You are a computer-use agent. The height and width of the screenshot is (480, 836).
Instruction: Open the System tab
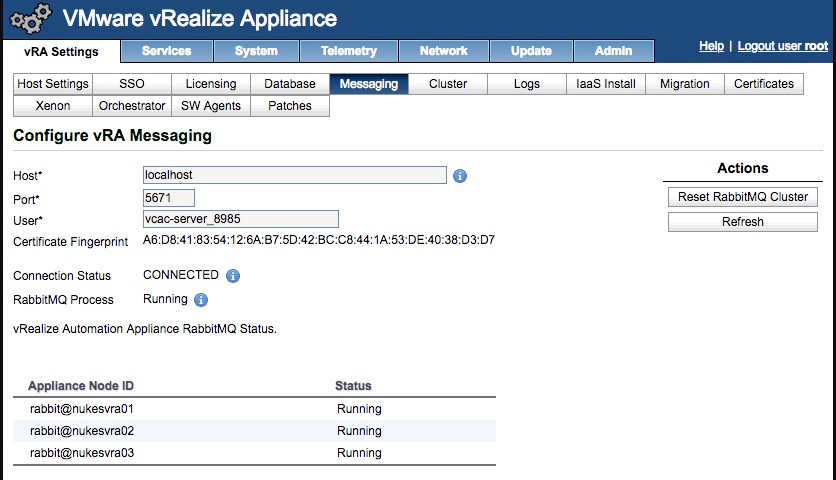(256, 51)
